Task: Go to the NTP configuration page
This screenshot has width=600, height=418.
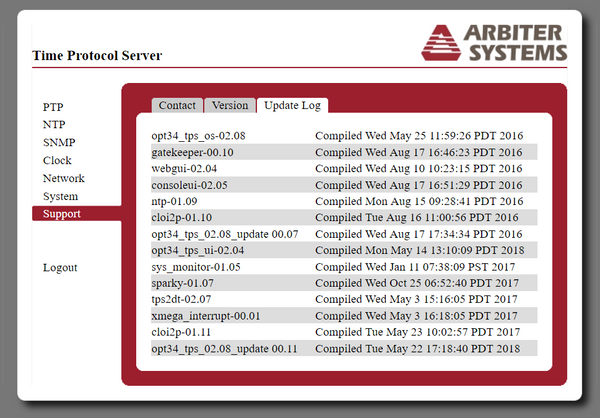Action: coord(54,124)
